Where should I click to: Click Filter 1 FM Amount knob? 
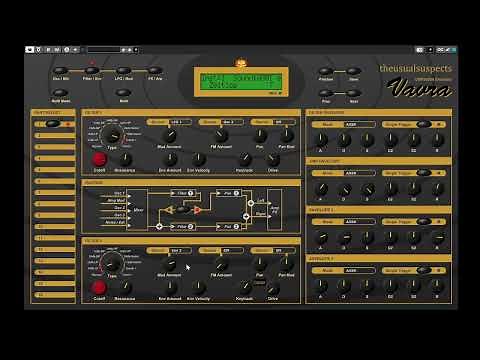(x=221, y=135)
